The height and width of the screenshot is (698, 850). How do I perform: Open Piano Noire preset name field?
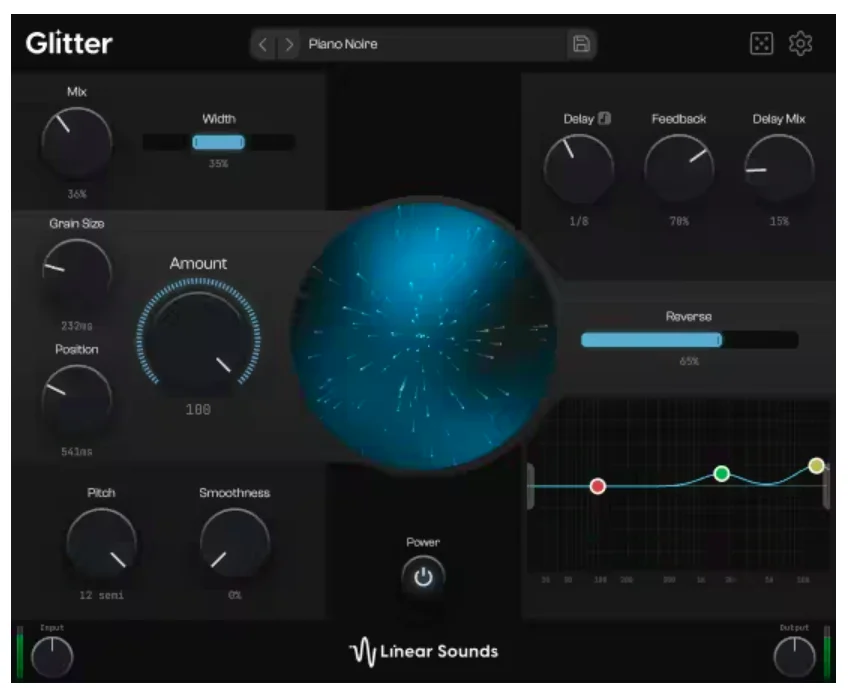coord(434,44)
